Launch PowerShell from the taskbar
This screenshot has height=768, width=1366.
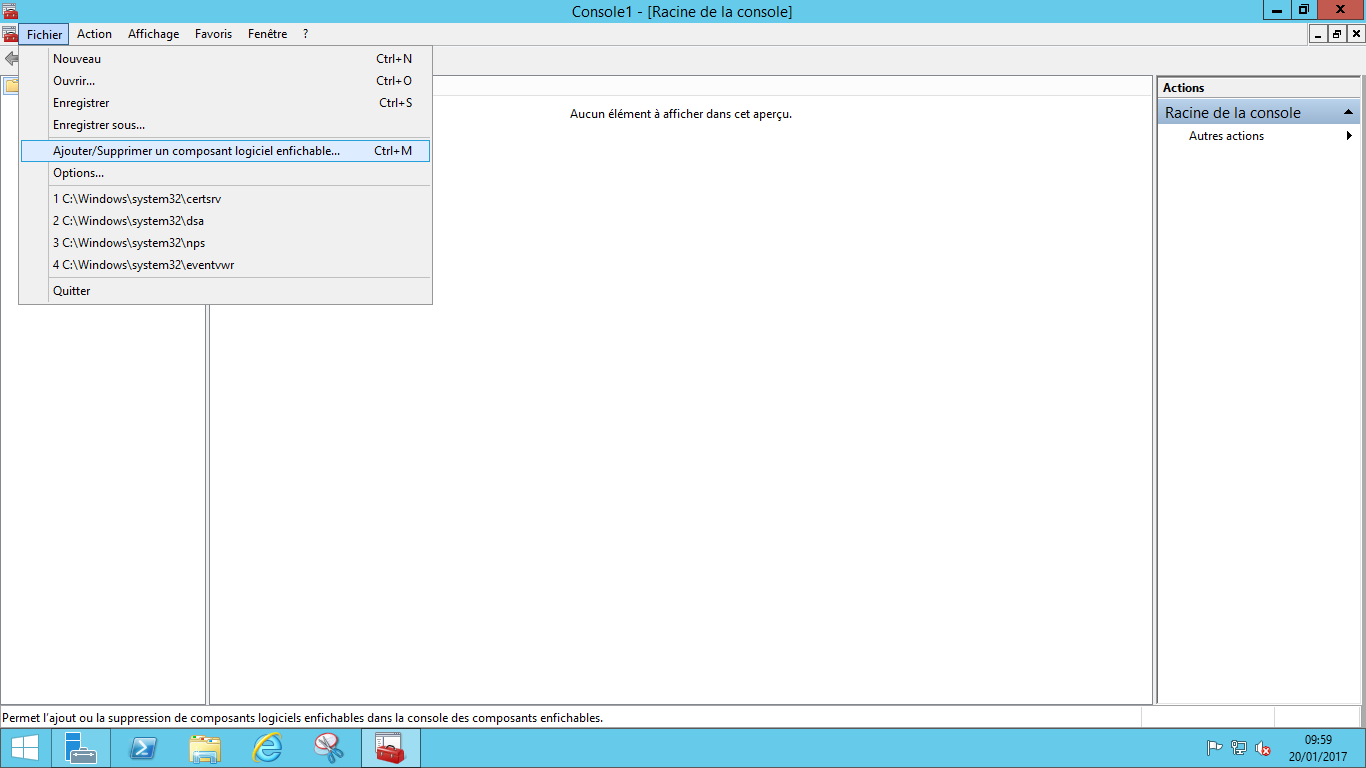pyautogui.click(x=143, y=747)
